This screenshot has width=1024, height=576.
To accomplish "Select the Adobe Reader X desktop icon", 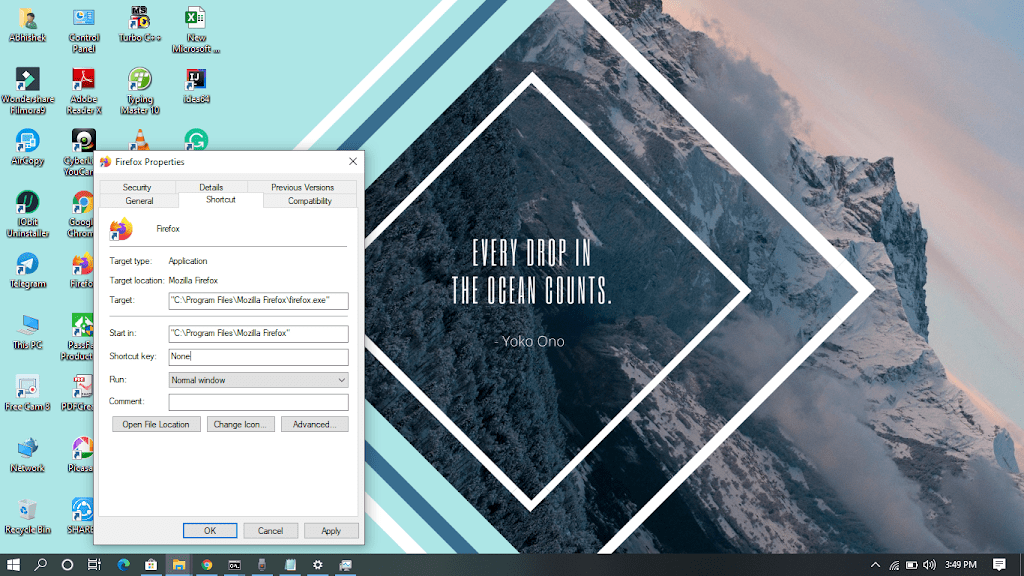I will (84, 80).
